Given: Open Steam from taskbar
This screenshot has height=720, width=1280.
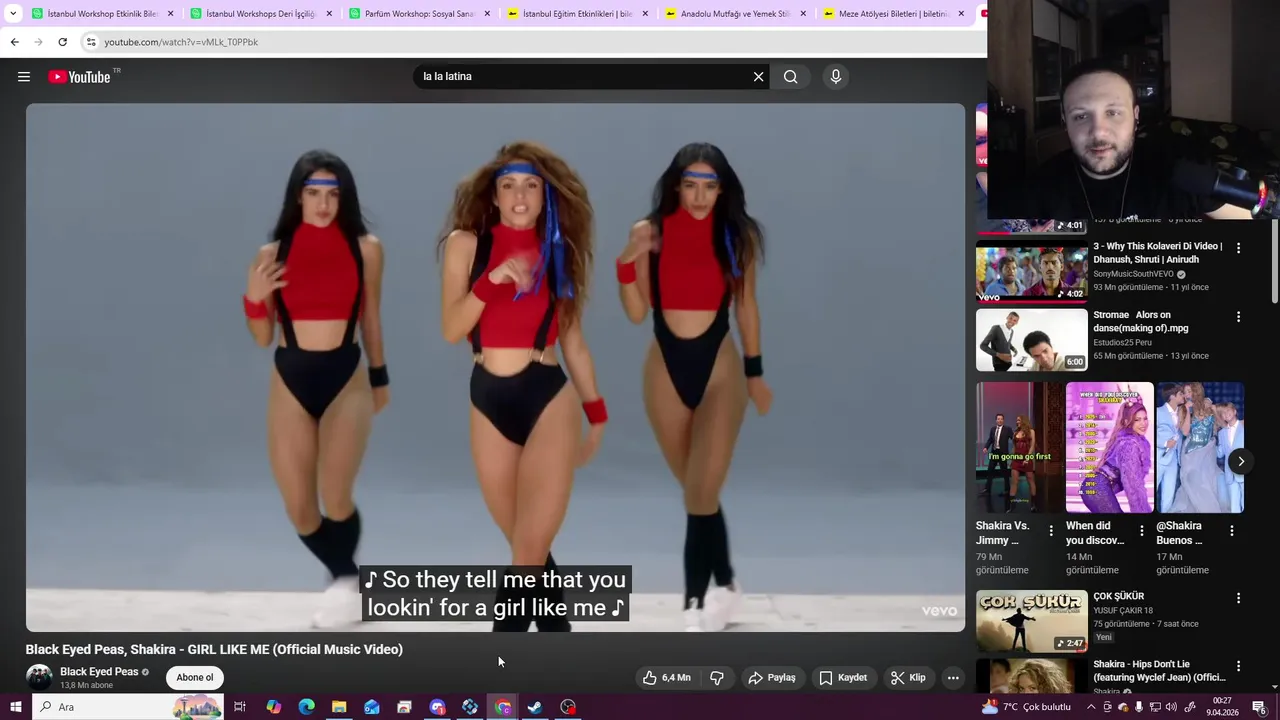Looking at the screenshot, I should tap(535, 707).
